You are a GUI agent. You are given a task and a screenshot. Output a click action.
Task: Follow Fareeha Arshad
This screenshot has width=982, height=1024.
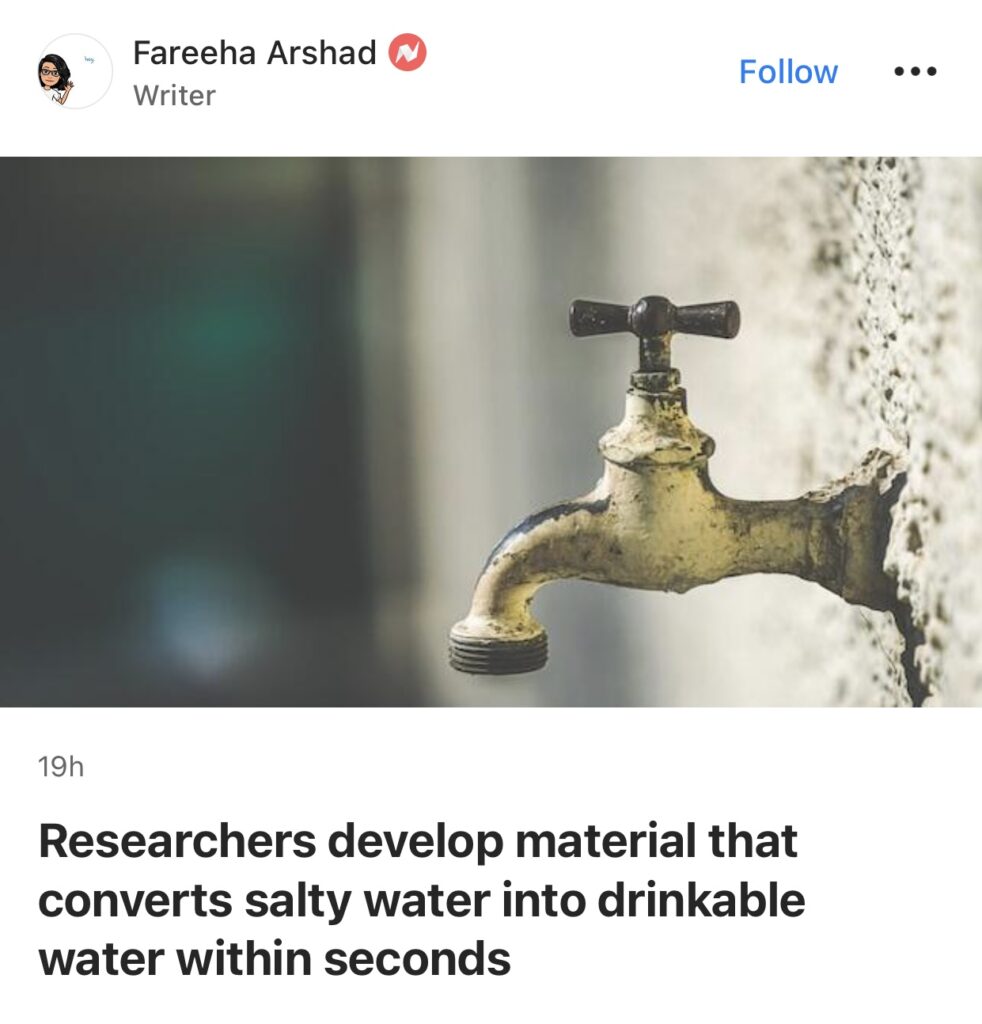coord(788,71)
